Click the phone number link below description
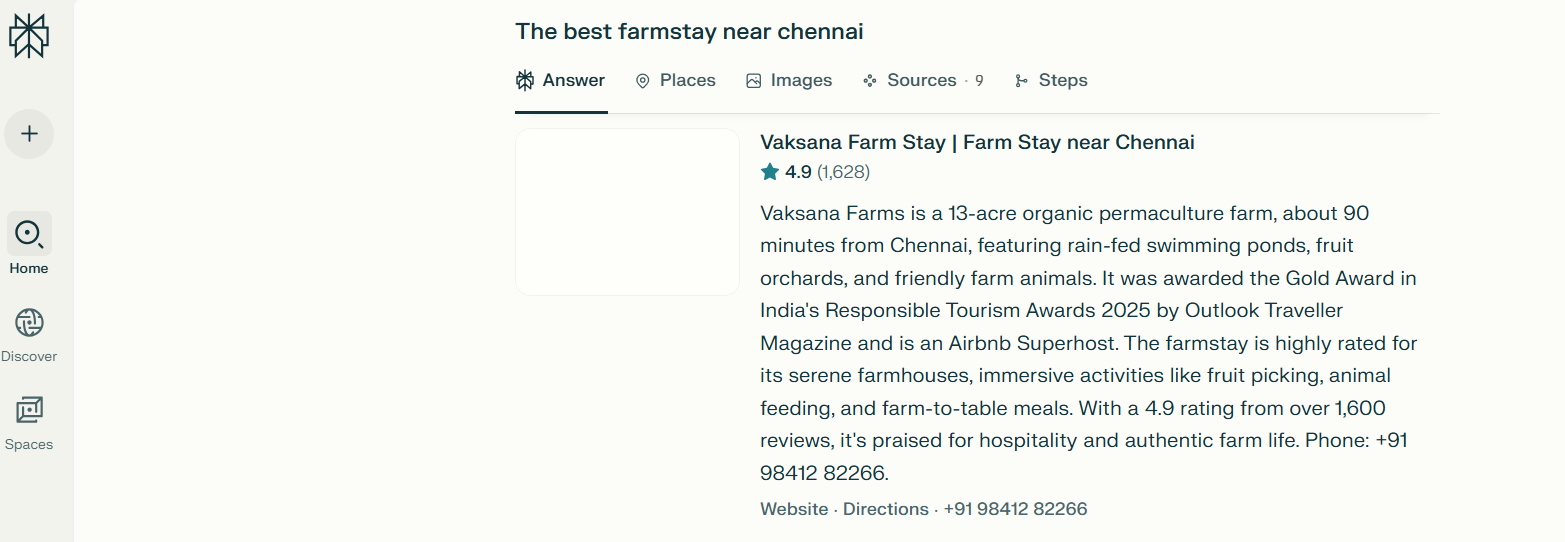This screenshot has width=1565, height=542. [1015, 509]
